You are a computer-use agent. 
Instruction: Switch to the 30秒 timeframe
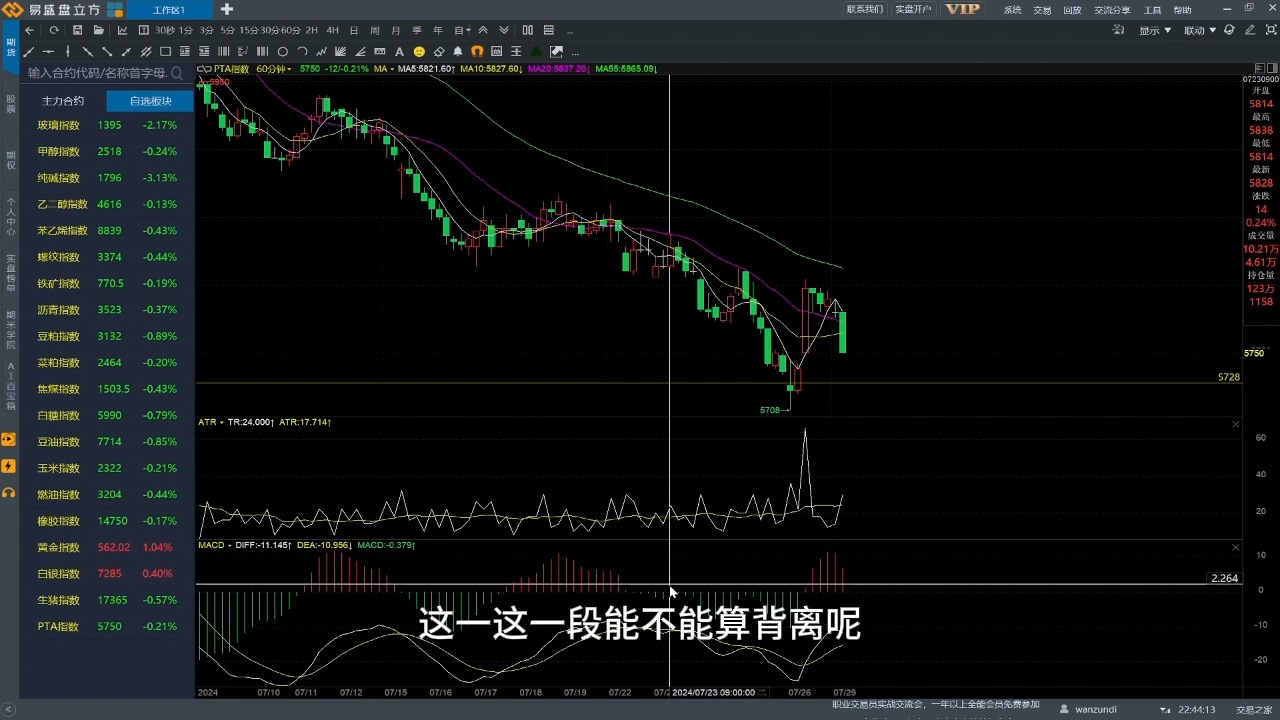pos(164,30)
